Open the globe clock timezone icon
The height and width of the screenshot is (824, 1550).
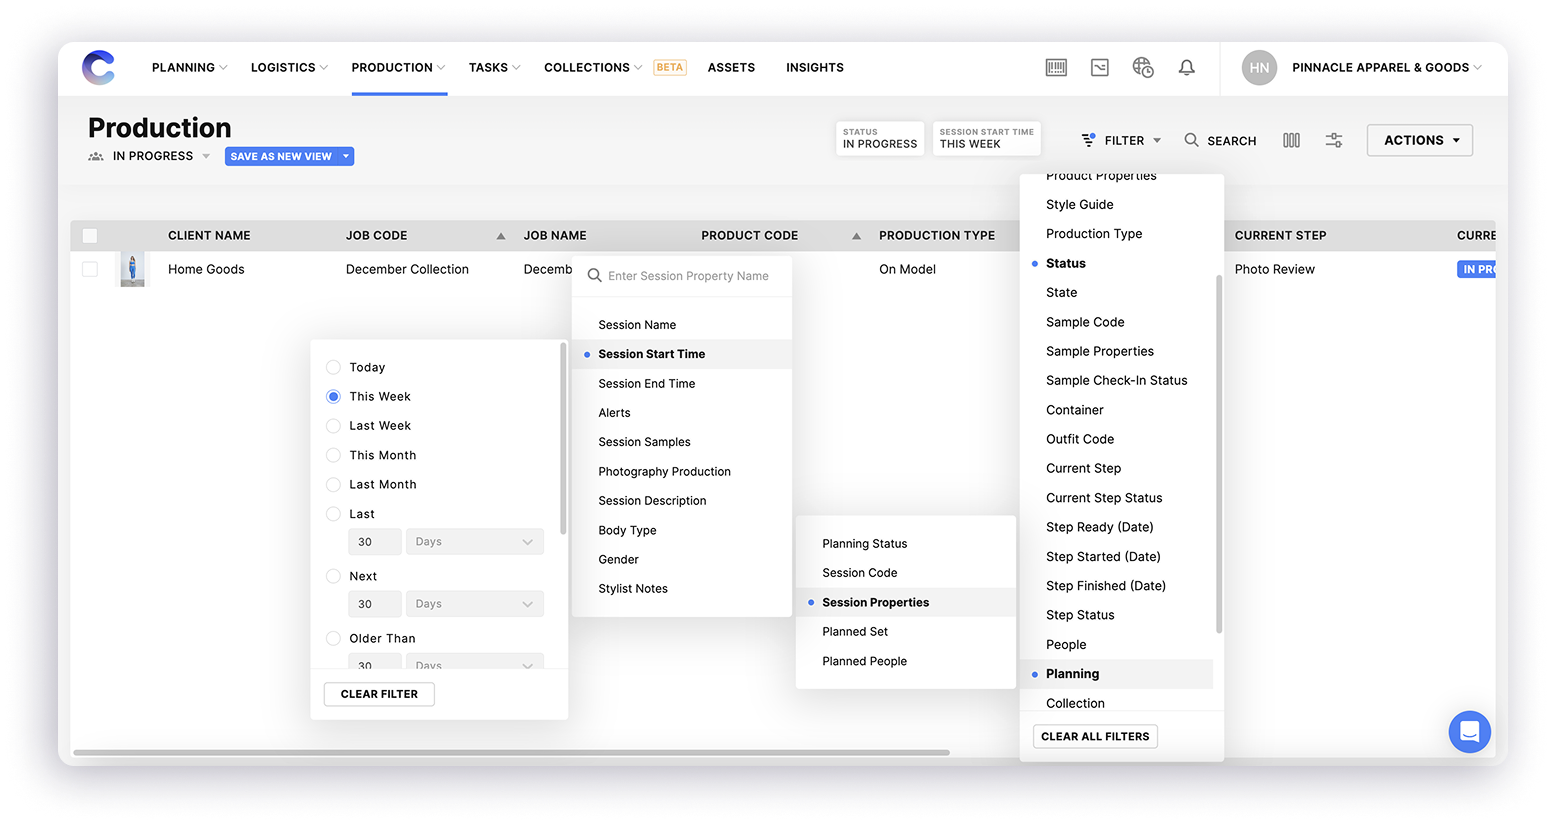coord(1143,68)
